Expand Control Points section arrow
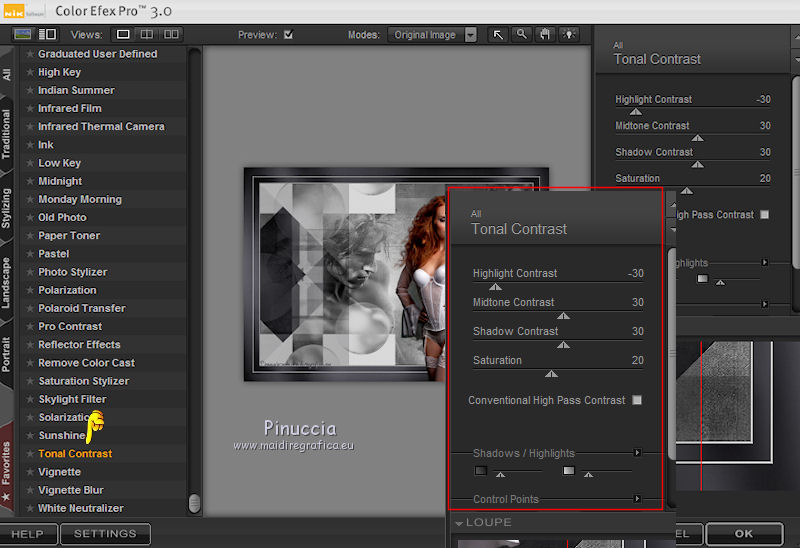The height and width of the screenshot is (548, 800). pyautogui.click(x=638, y=499)
